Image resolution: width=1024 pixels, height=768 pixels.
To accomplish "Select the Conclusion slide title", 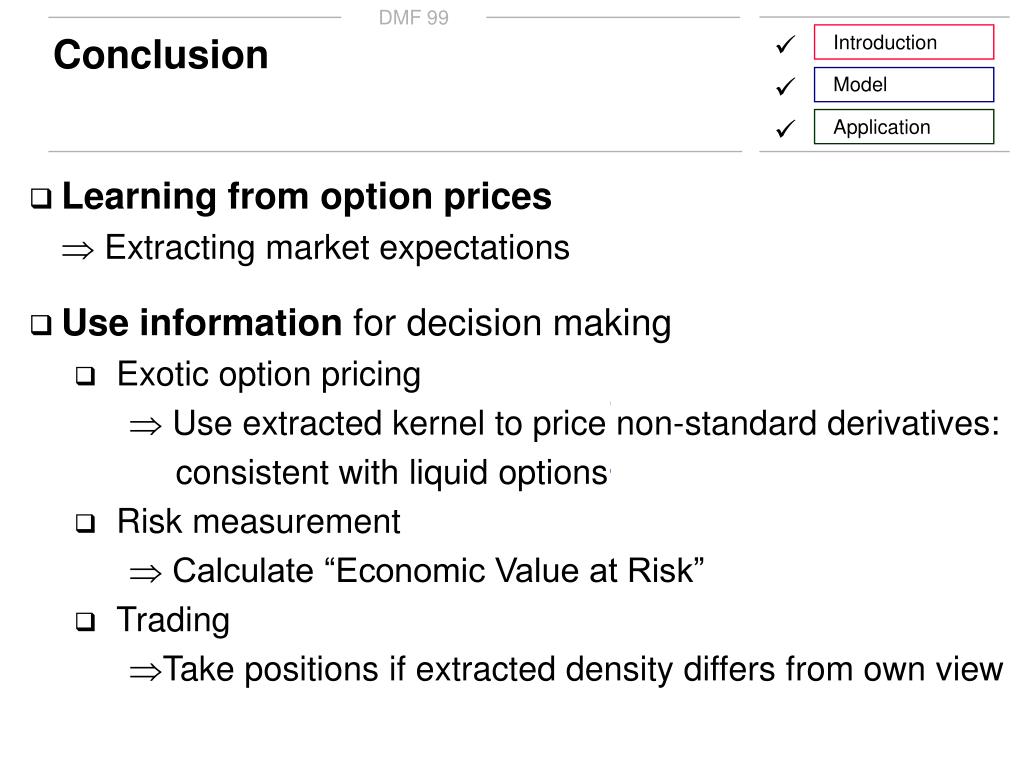I will pos(161,54).
